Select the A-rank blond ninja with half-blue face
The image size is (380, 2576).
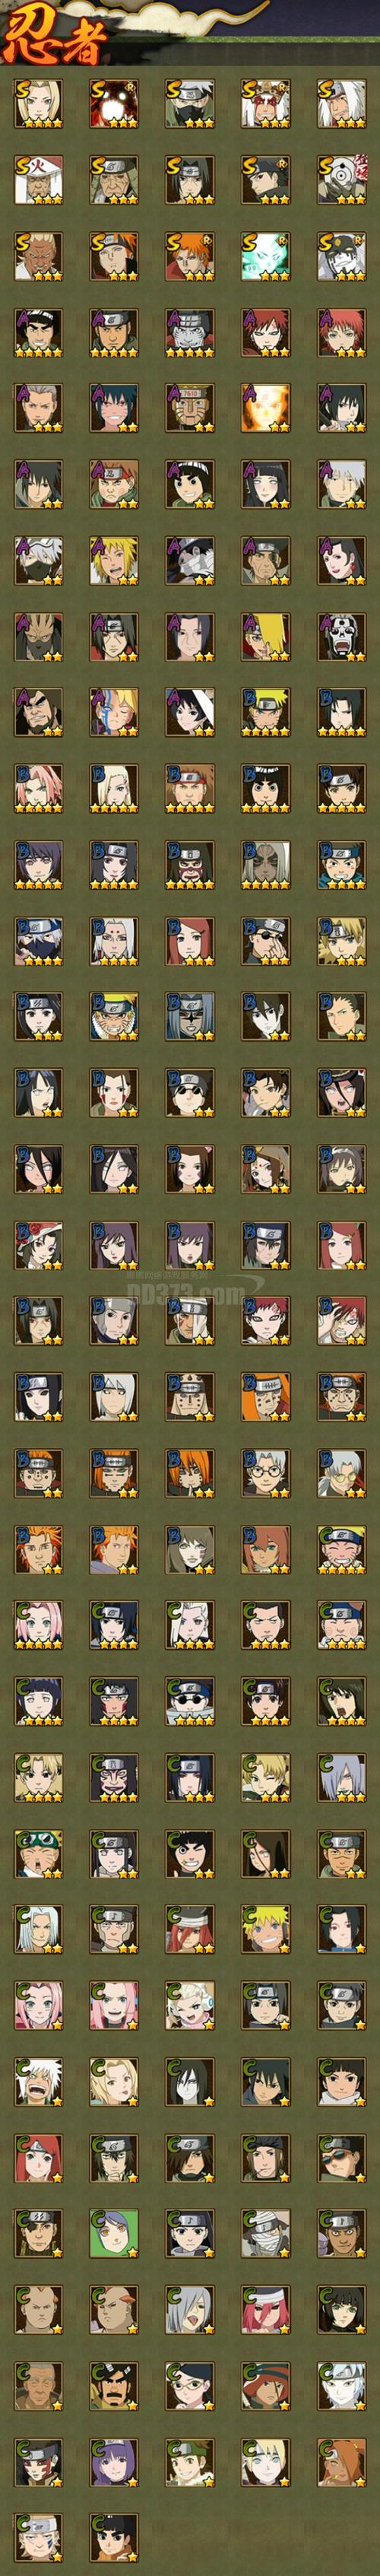[x=114, y=712]
